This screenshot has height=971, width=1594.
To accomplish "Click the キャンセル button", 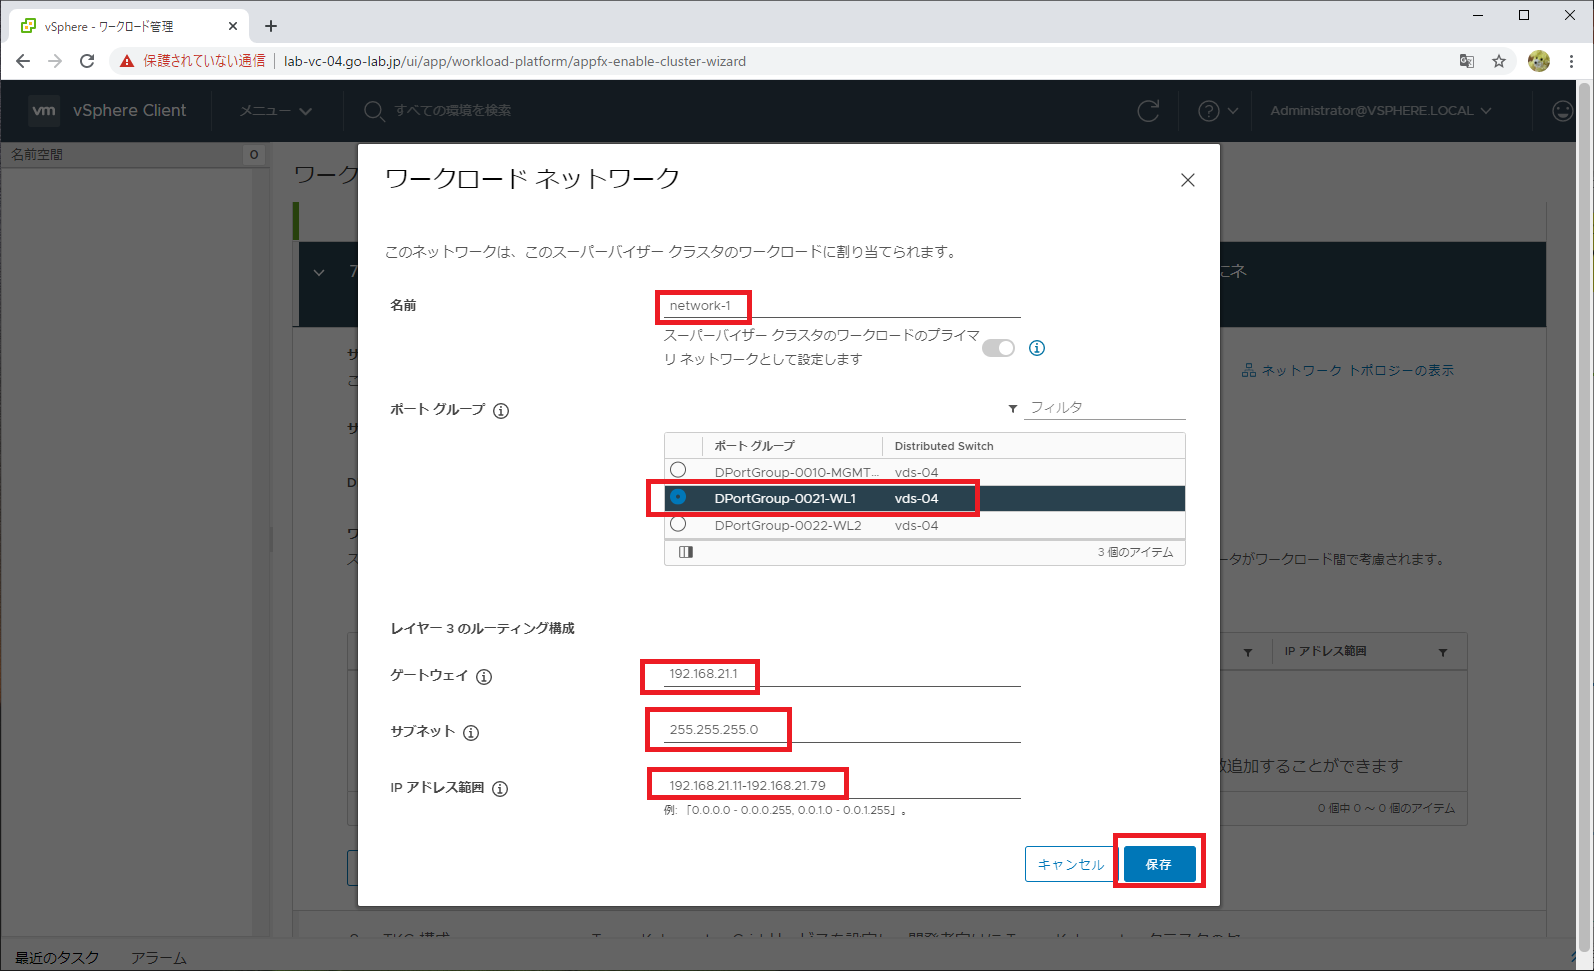I will click(x=1071, y=864).
